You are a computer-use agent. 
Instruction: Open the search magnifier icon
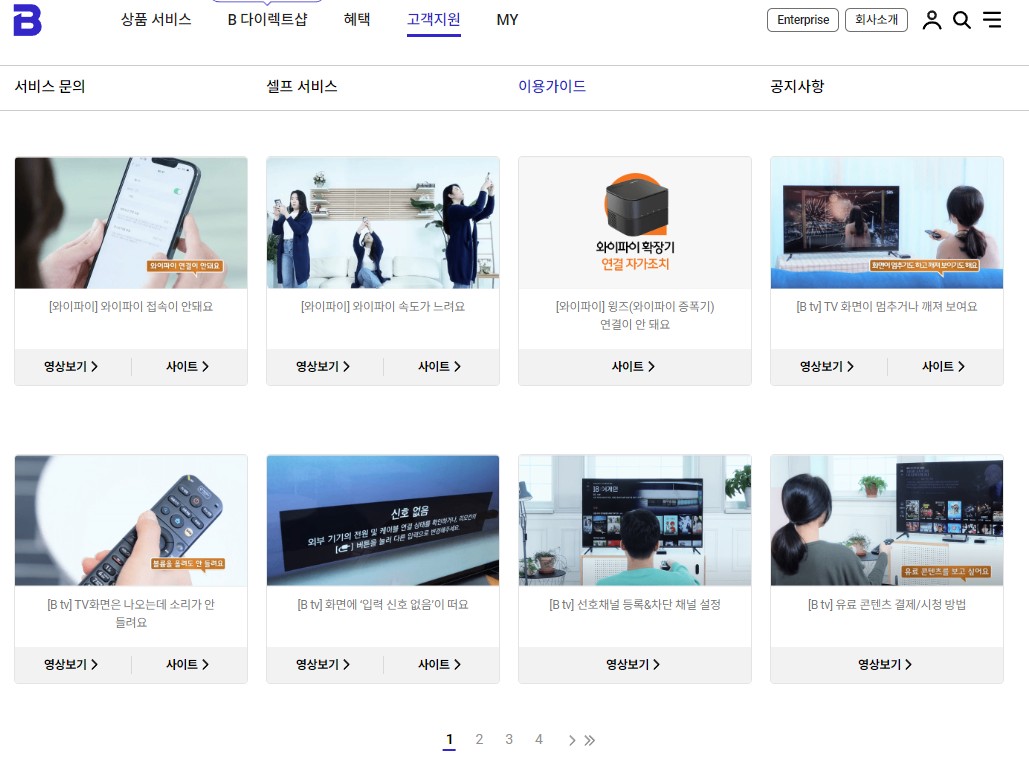point(962,20)
